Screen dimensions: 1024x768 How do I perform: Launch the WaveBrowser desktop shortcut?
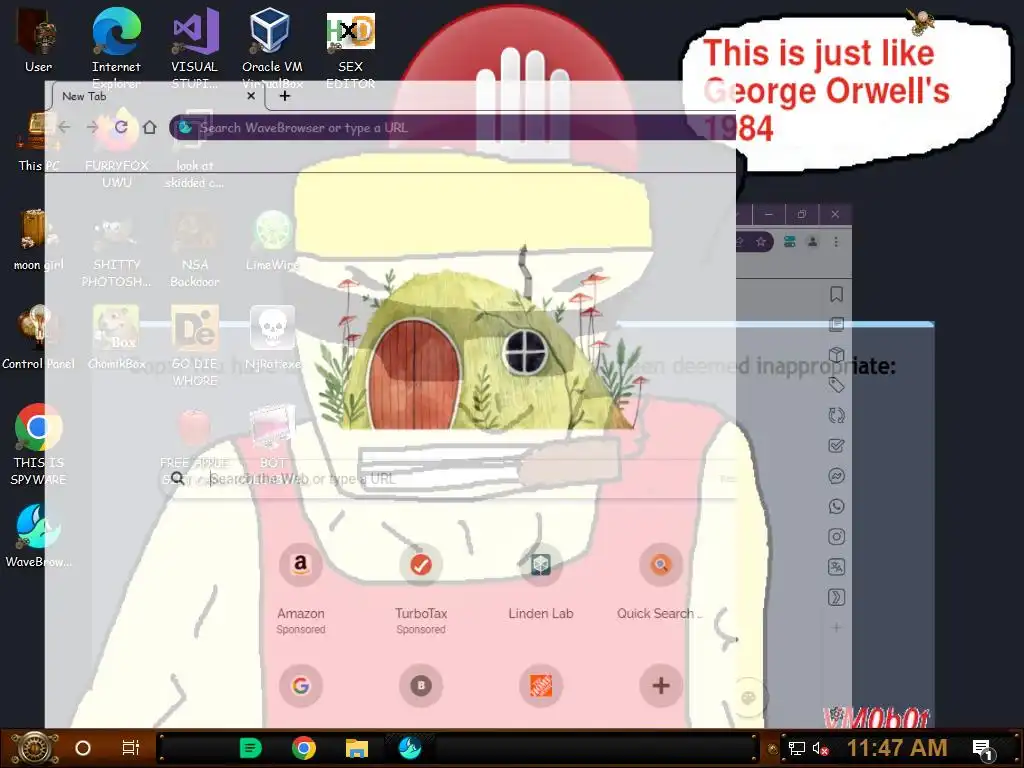pyautogui.click(x=38, y=536)
